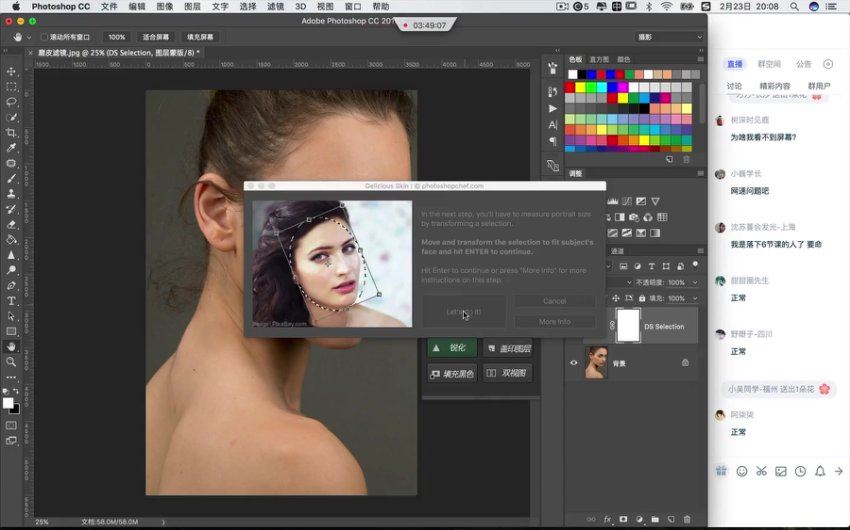Select the Eyedropper tool

[x=11, y=148]
